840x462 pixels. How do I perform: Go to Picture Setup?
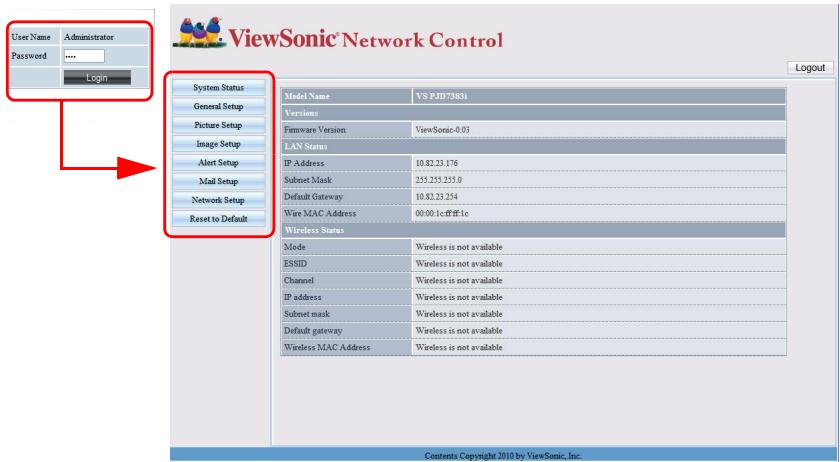coord(219,125)
